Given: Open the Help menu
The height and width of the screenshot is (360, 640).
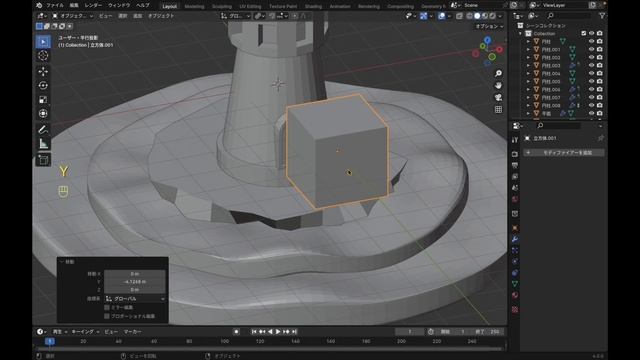Looking at the screenshot, I should tap(142, 5).
